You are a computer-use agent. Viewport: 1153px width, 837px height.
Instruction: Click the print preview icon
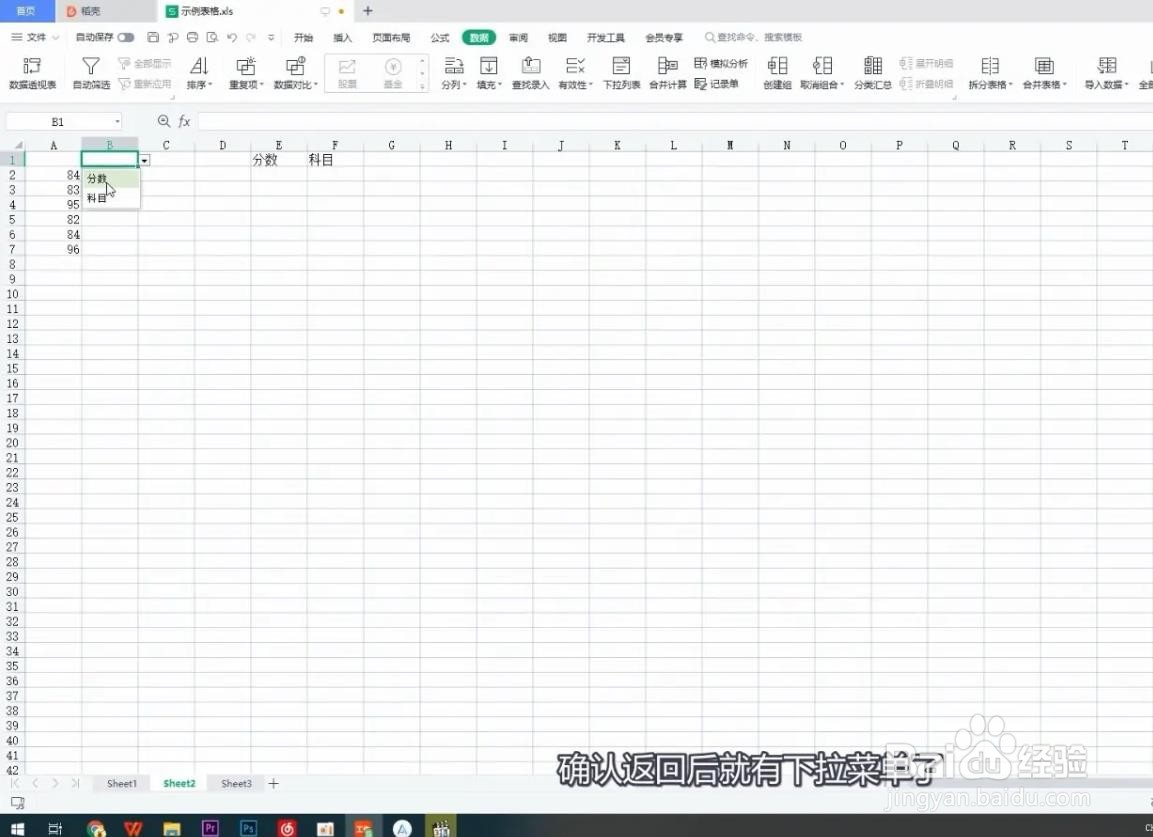(212, 37)
